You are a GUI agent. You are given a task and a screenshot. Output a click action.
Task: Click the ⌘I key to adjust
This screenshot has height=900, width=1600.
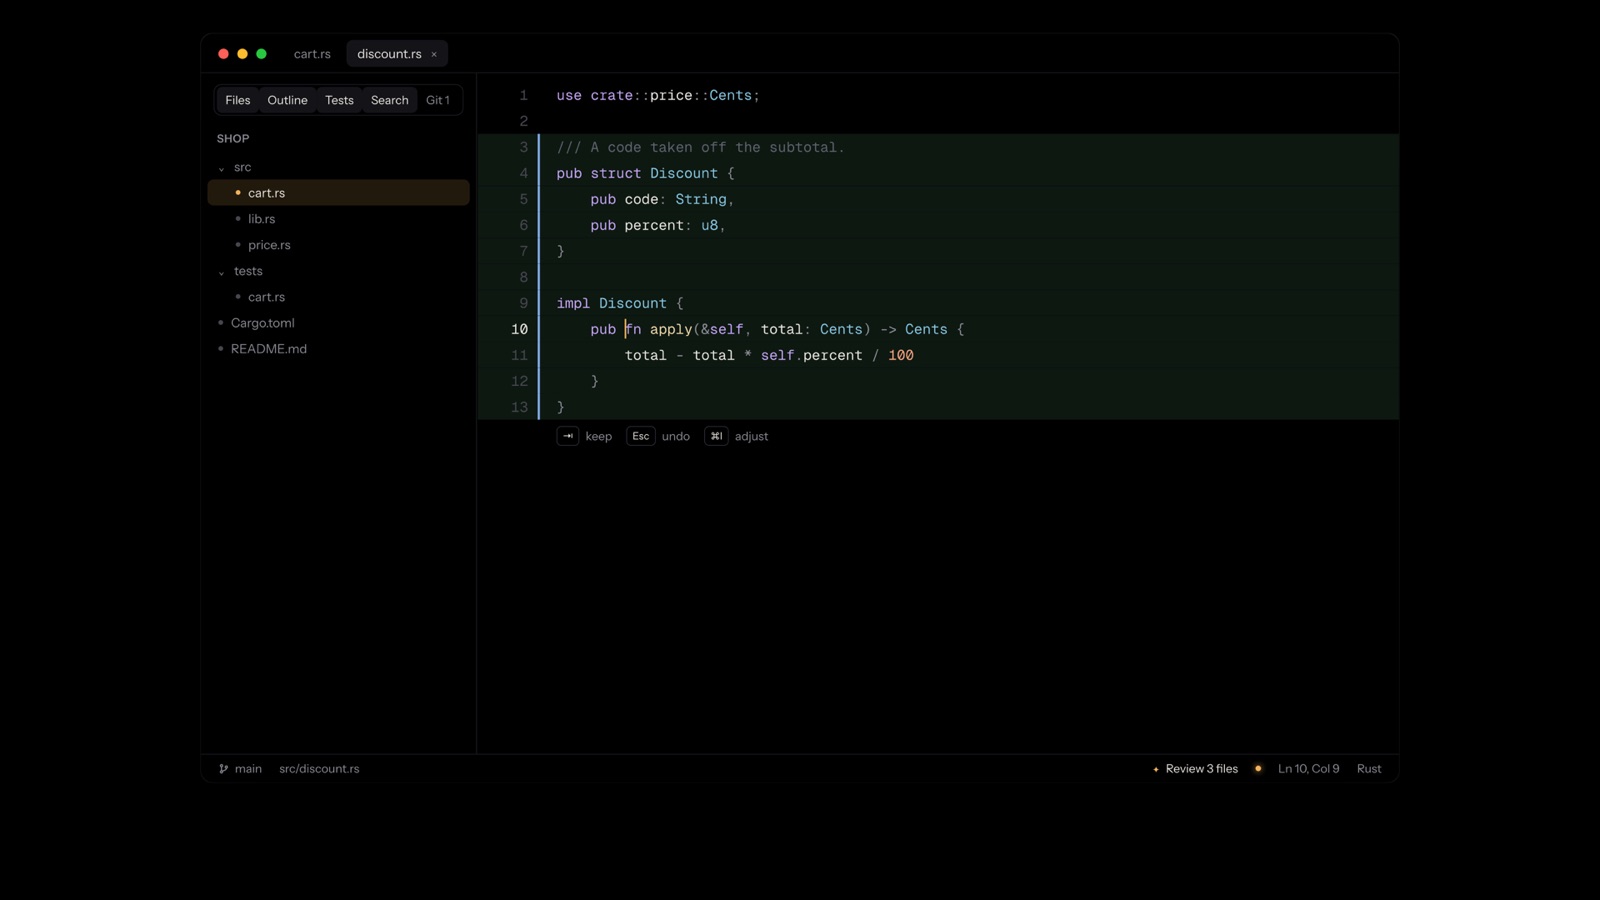716,436
